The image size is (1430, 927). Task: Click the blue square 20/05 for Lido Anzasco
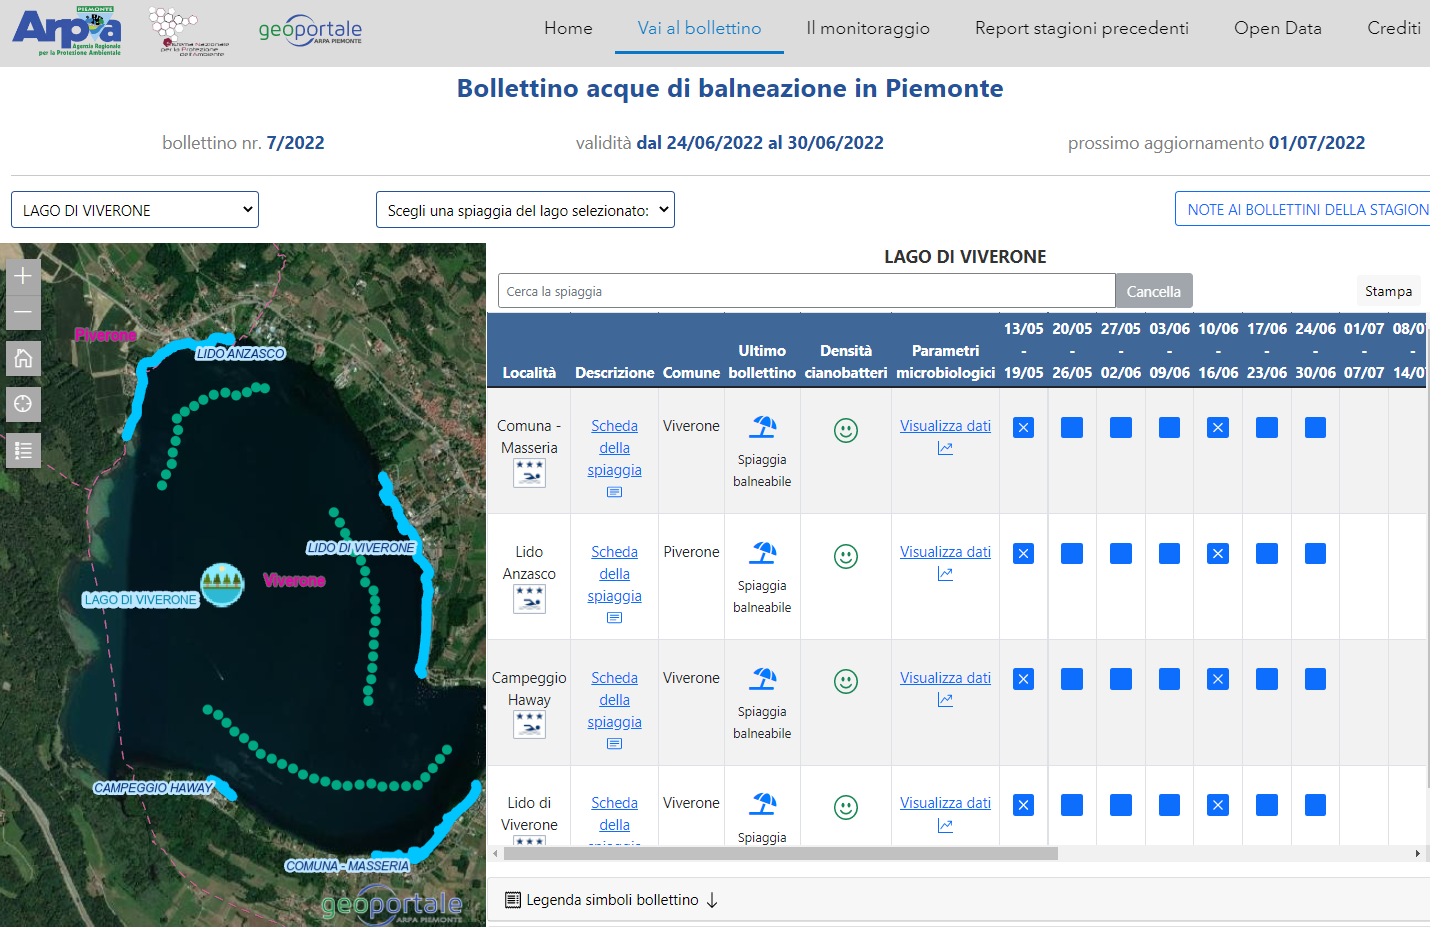(x=1072, y=554)
